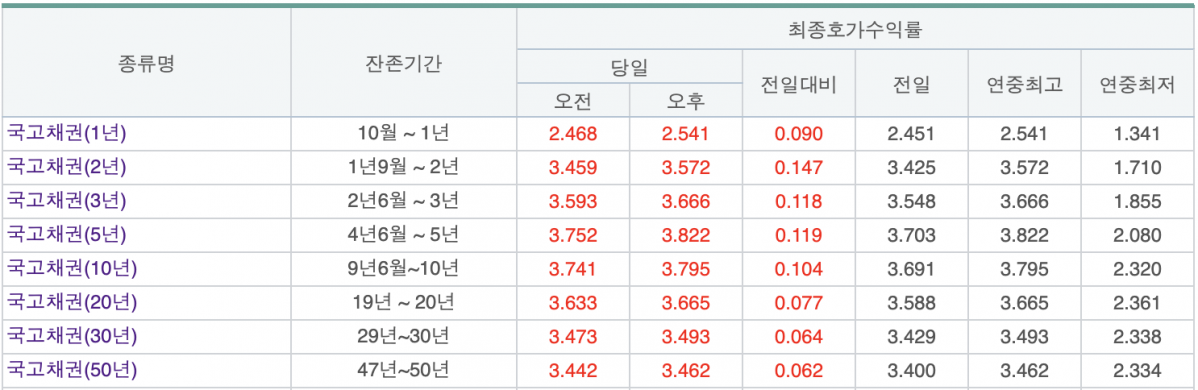1198x390 pixels.
Task: Click morning yield value 2.468
Action: click(x=573, y=135)
